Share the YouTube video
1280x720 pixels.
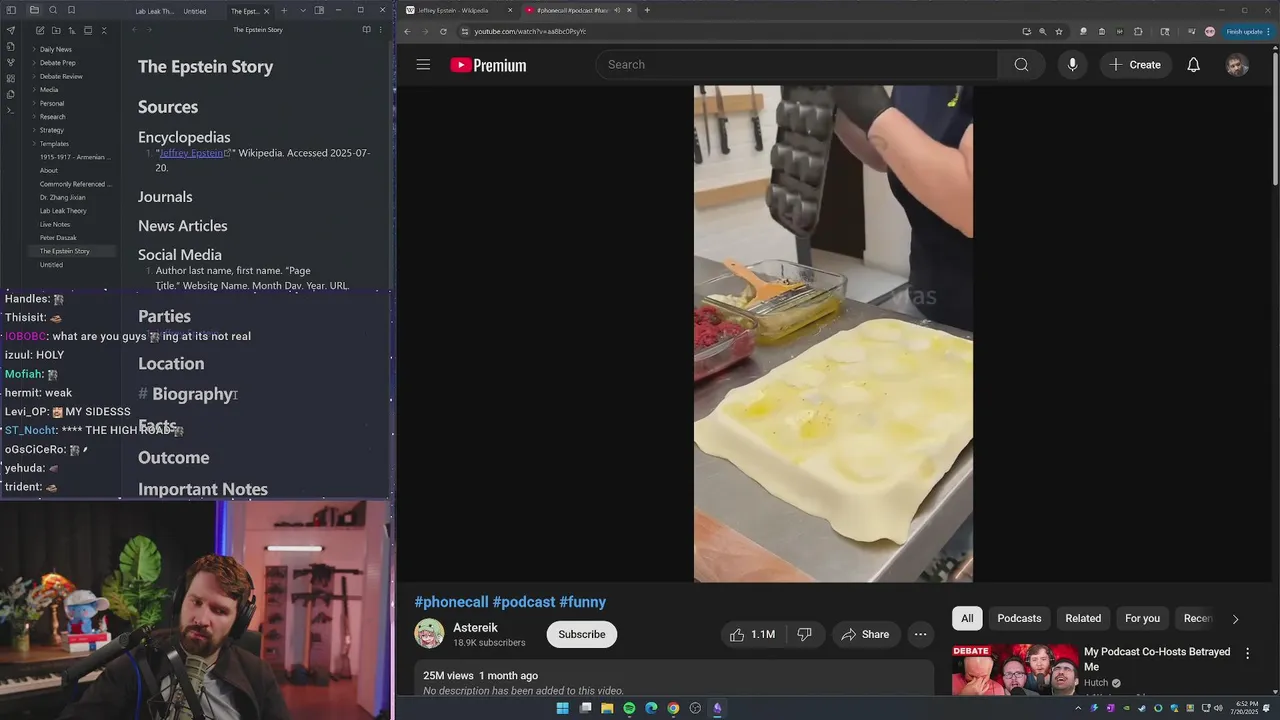point(865,634)
